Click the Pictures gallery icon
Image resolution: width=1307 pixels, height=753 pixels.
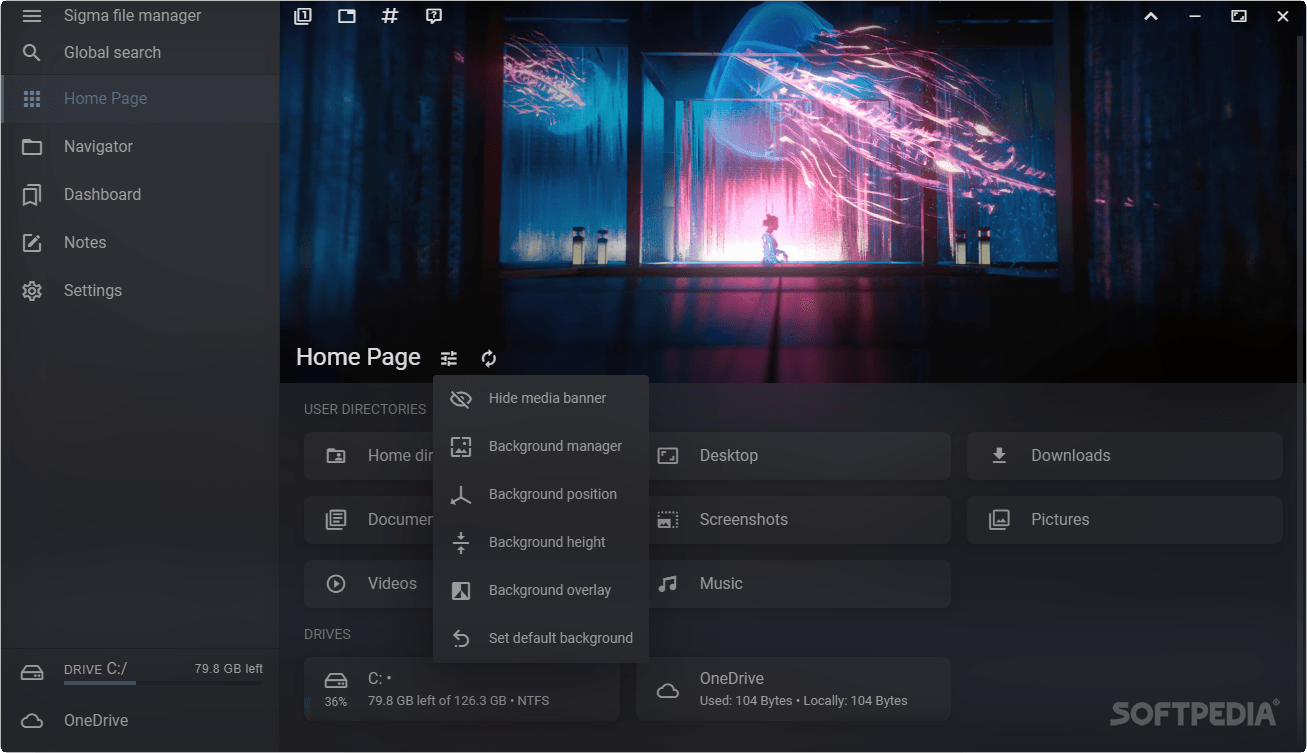999,520
